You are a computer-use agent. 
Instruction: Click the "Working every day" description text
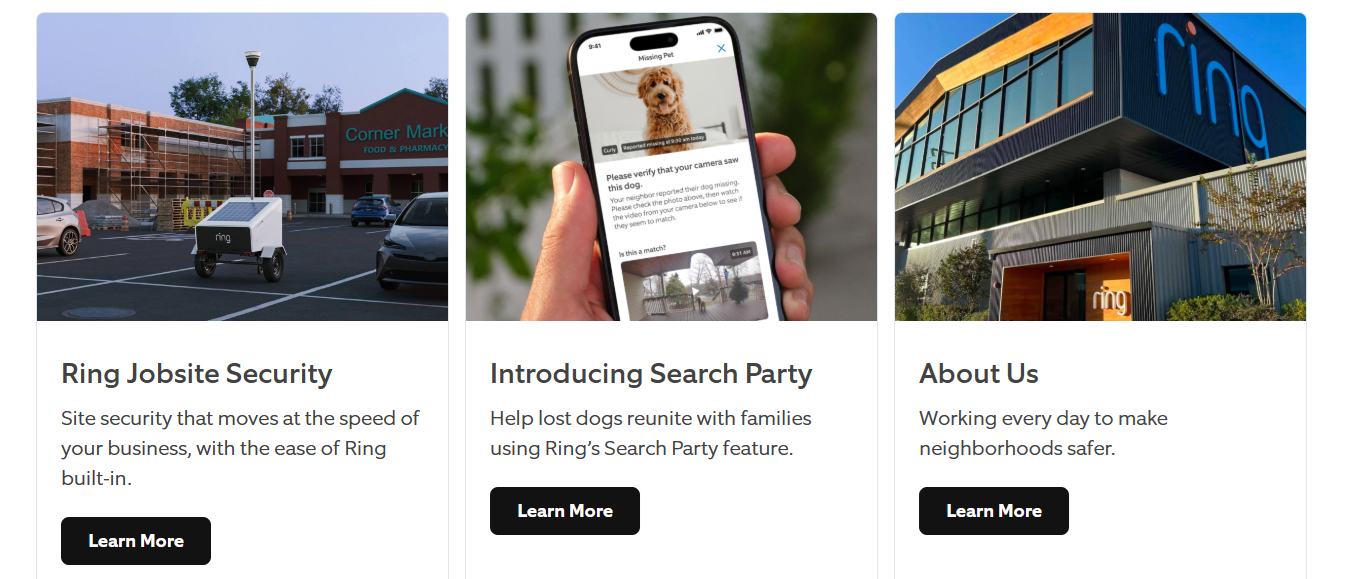click(1043, 433)
